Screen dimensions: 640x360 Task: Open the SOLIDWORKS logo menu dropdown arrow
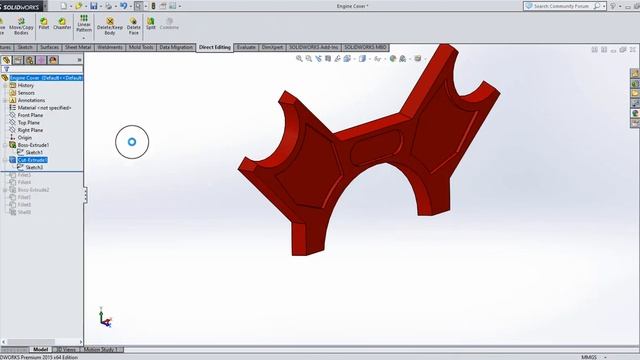[45, 6]
